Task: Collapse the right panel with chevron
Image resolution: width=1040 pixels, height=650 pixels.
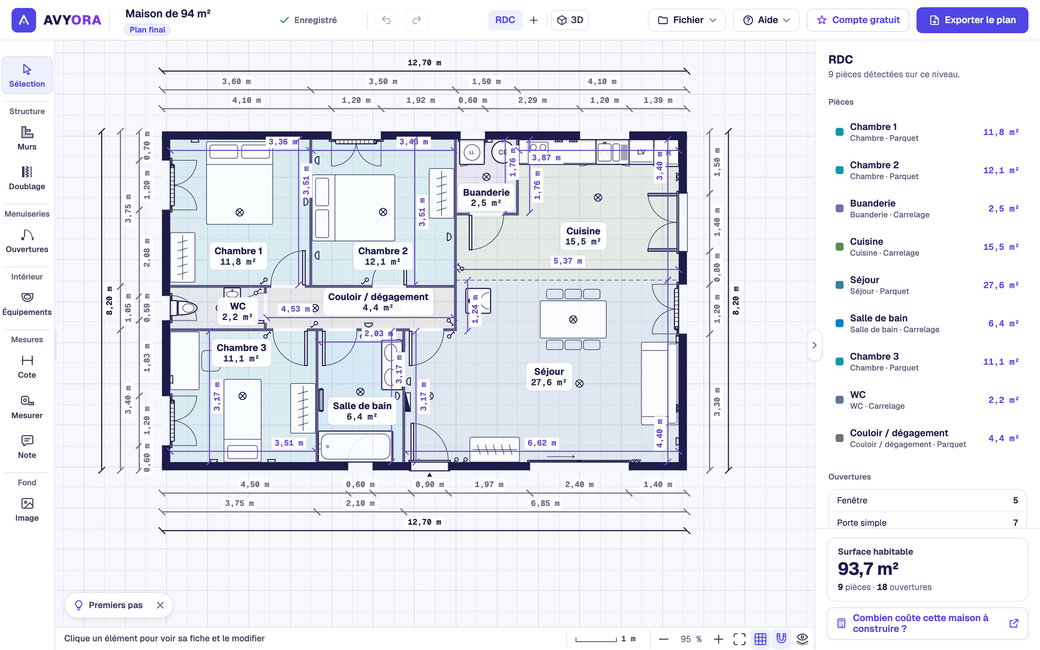Action: (814, 345)
